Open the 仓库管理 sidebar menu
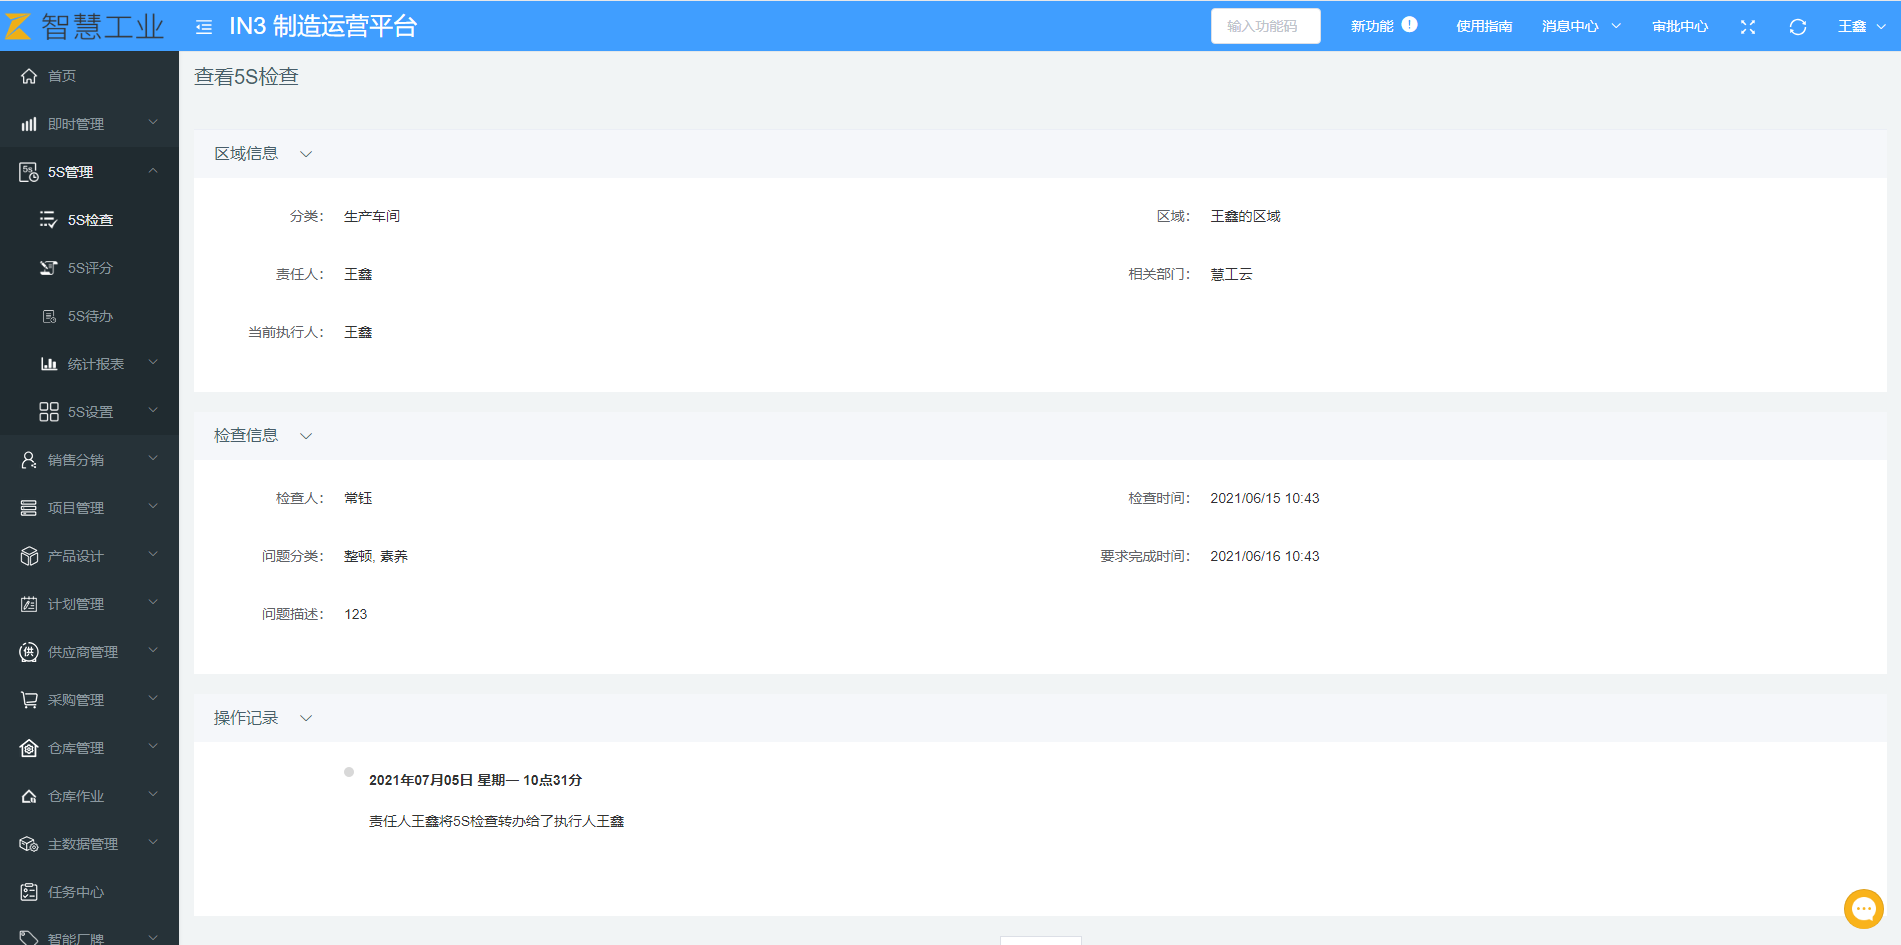 pos(76,748)
